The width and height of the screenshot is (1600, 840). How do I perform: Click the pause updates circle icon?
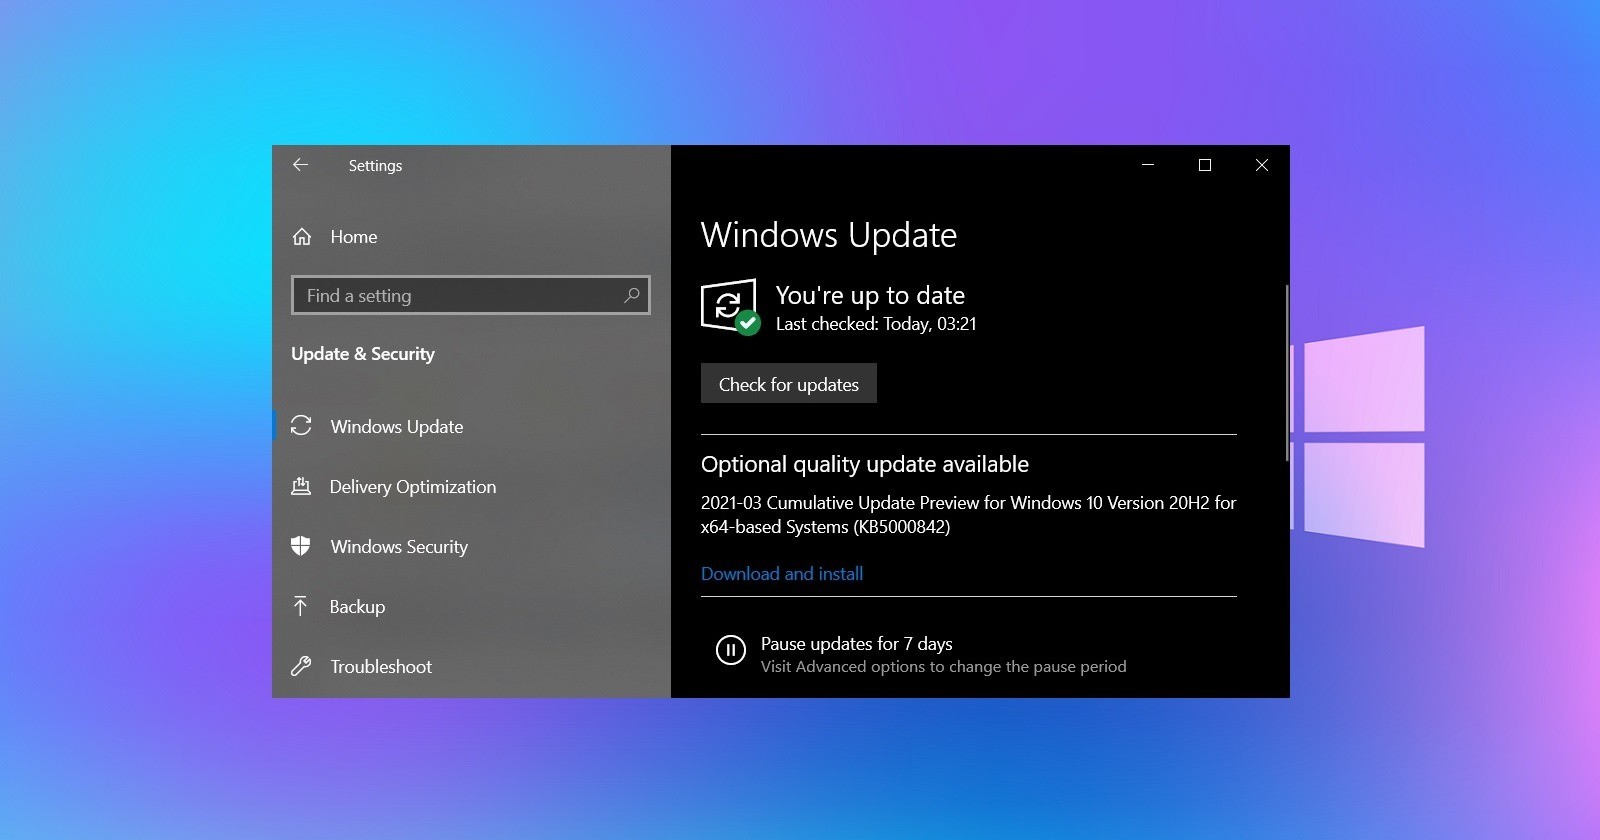click(731, 650)
